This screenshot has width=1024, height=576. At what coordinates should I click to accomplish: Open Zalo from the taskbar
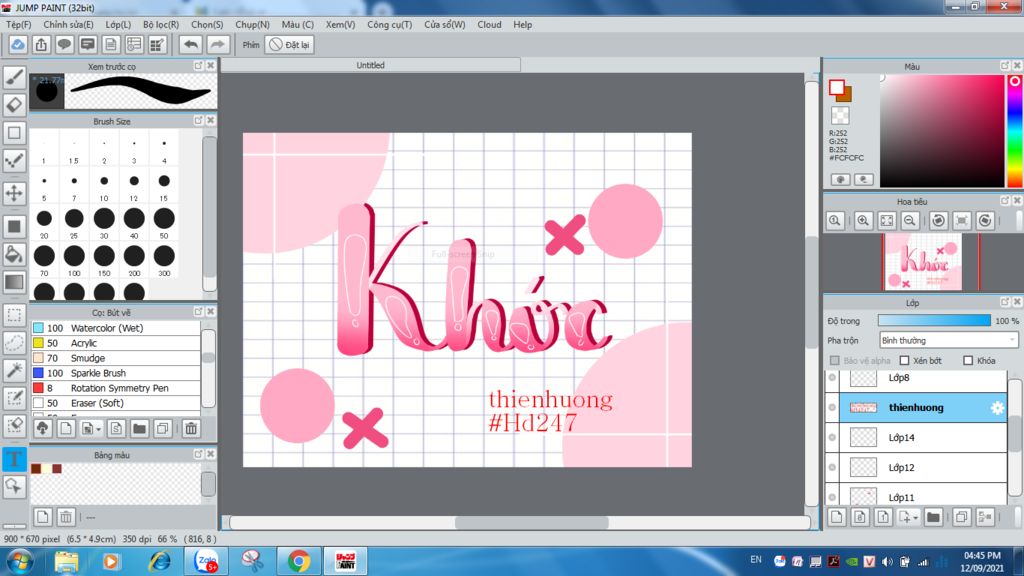pyautogui.click(x=206, y=561)
